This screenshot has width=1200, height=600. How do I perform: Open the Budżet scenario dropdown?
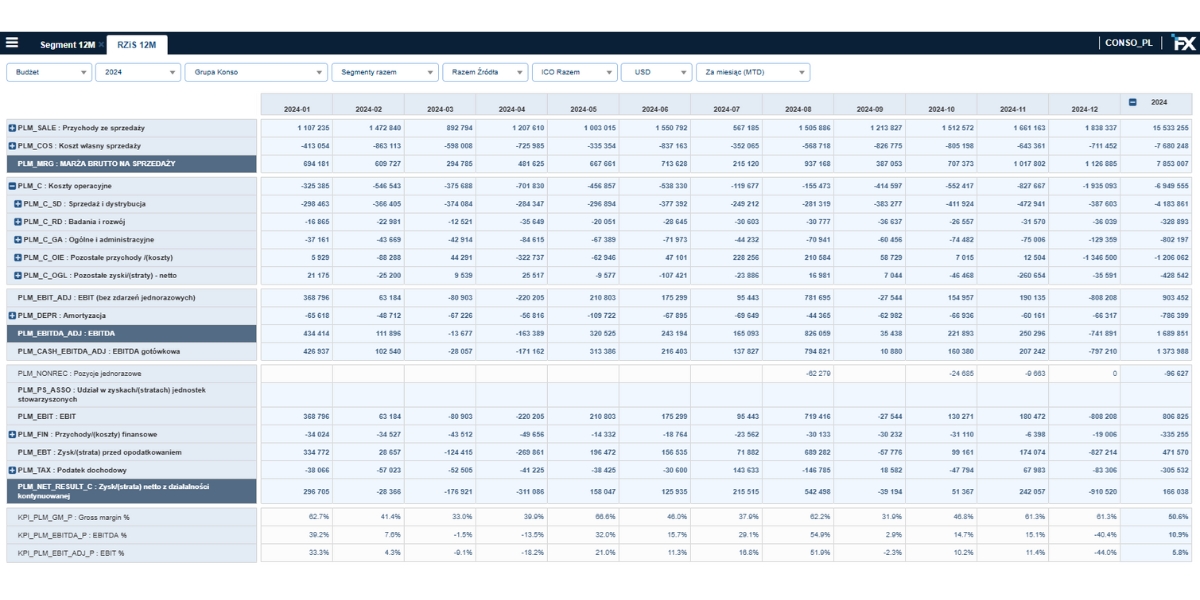49,72
